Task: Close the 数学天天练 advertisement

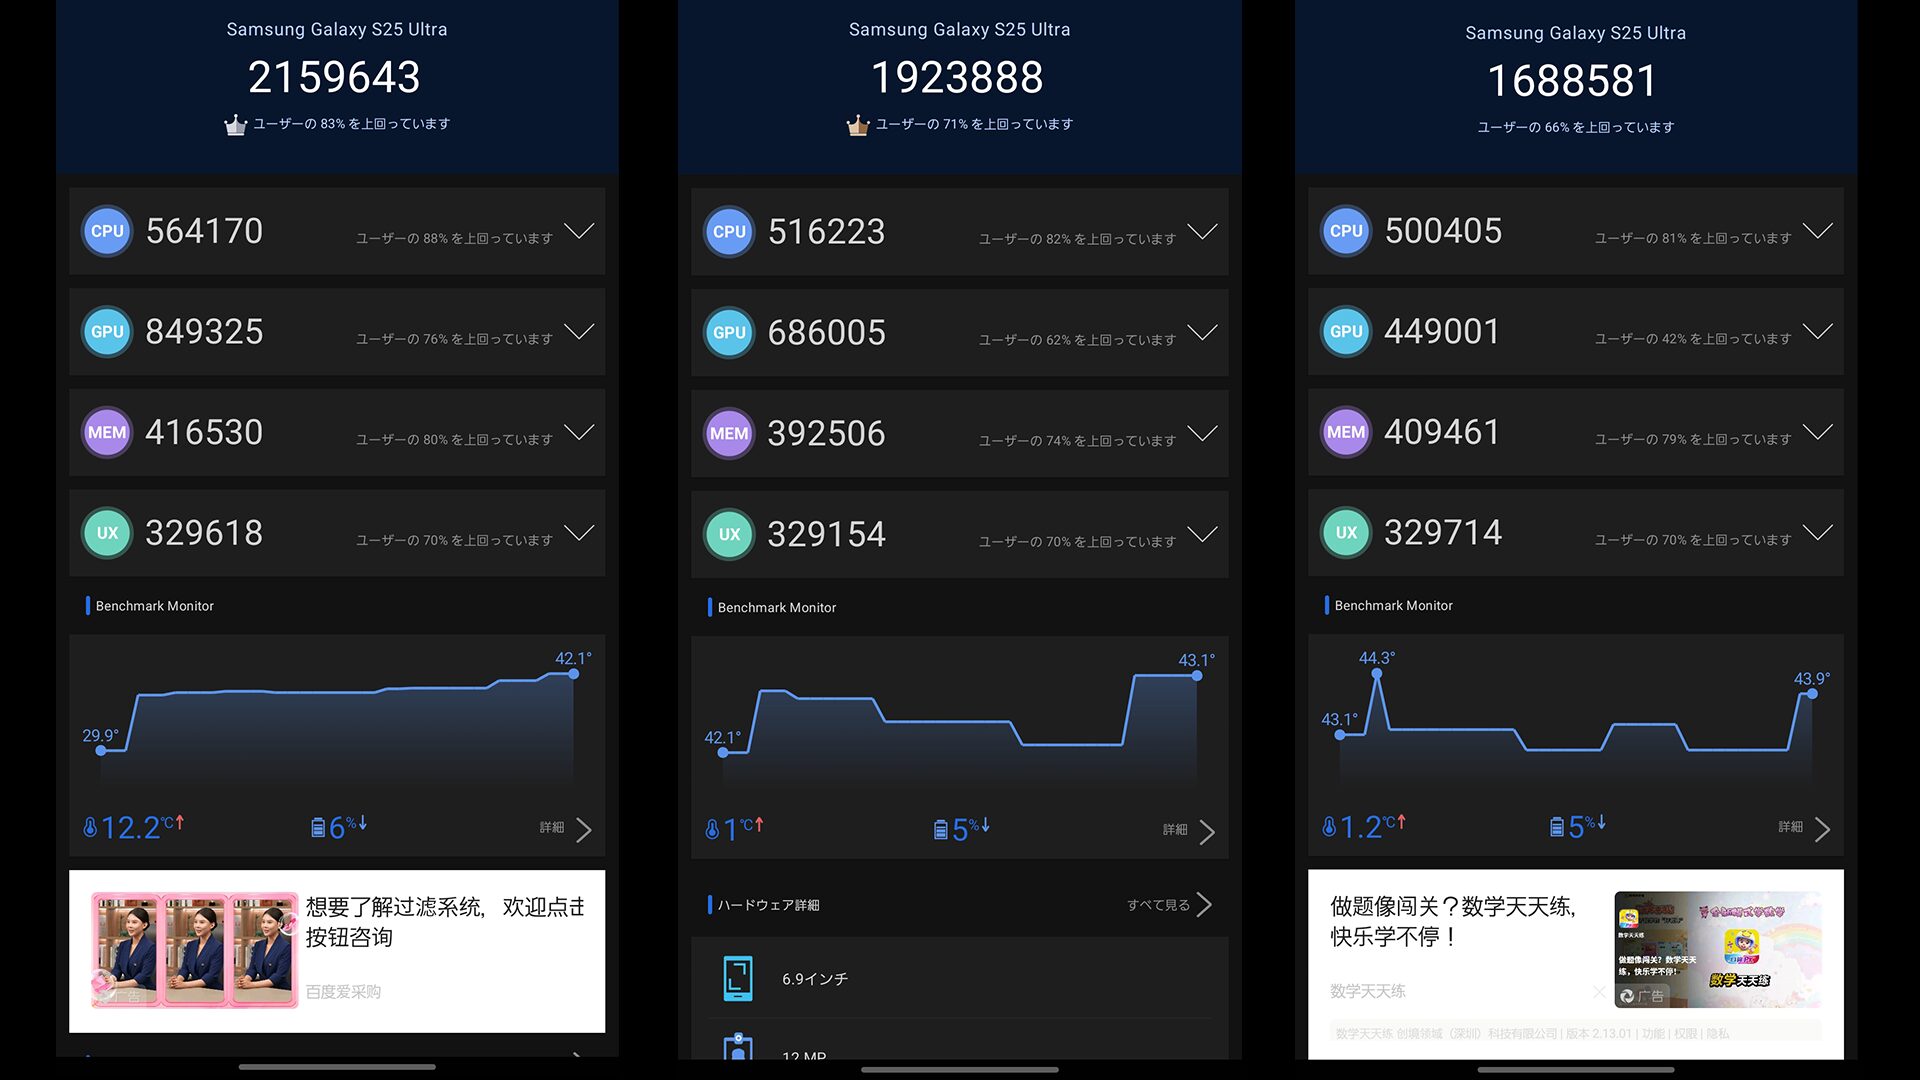Action: click(1599, 992)
